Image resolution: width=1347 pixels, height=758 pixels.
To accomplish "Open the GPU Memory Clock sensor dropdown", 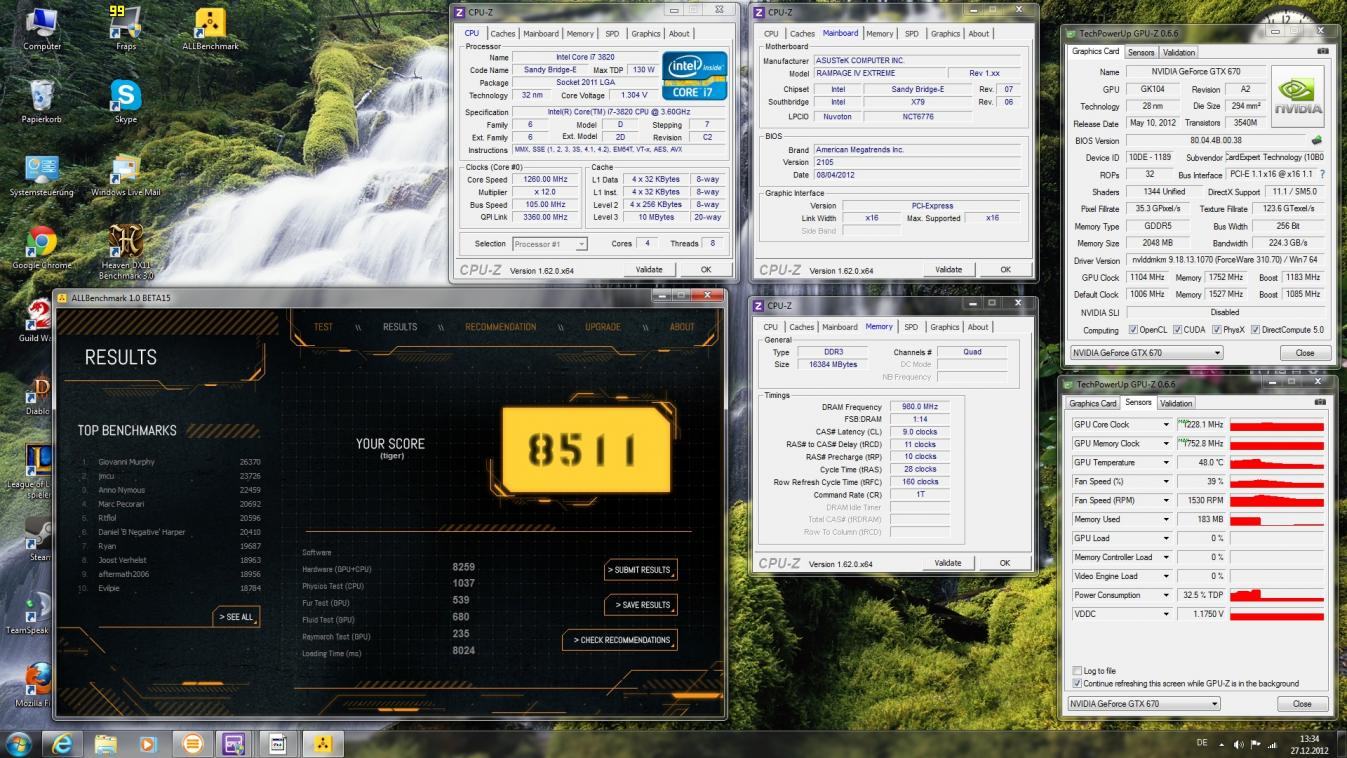I will point(1165,443).
